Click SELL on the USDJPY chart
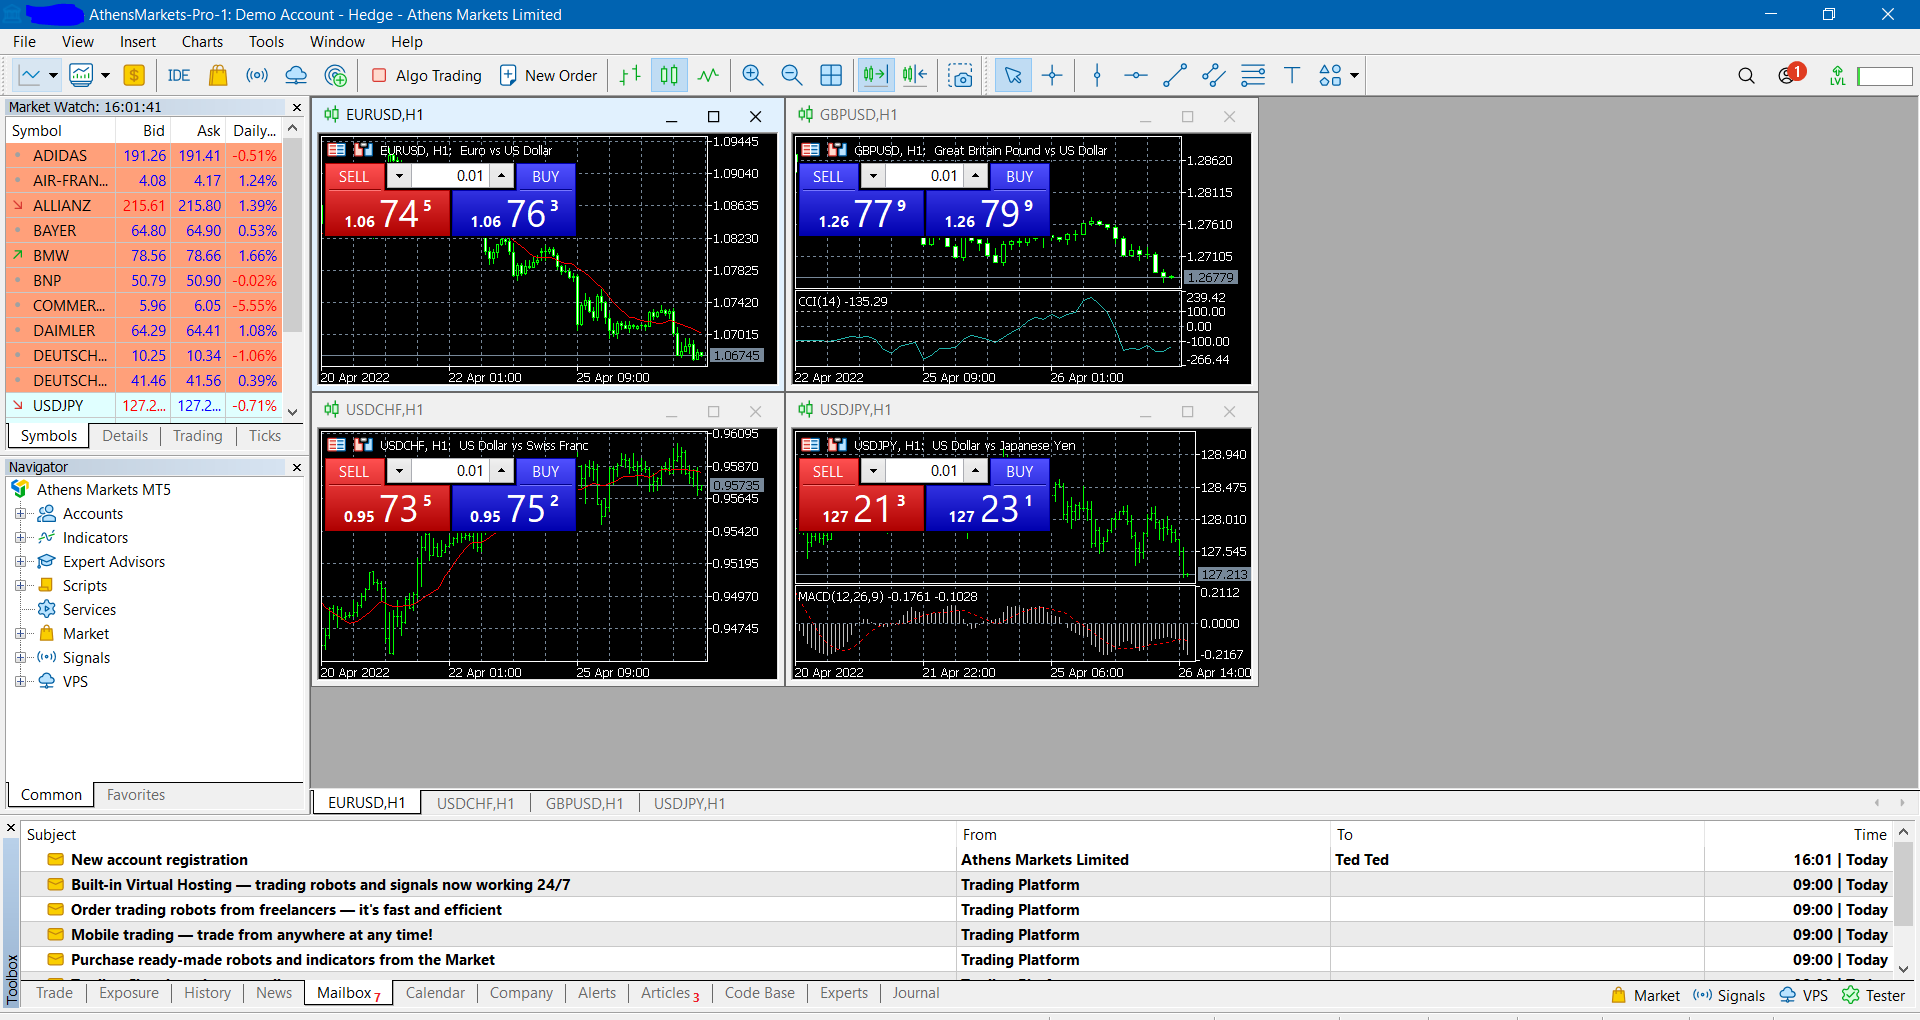 click(x=828, y=471)
